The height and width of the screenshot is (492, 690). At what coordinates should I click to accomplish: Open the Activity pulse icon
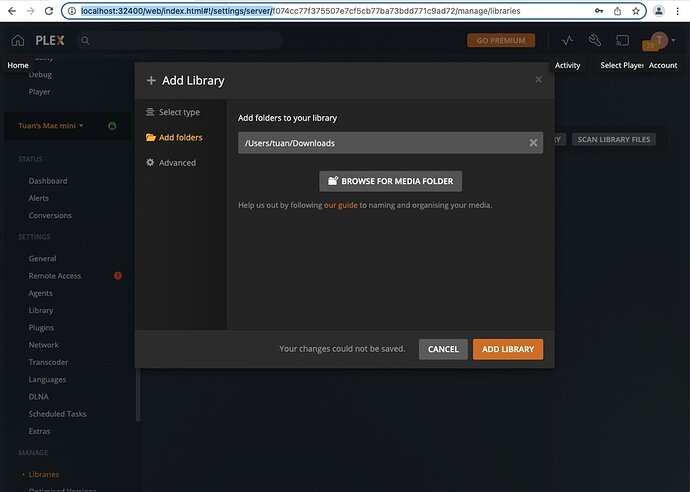tap(567, 40)
